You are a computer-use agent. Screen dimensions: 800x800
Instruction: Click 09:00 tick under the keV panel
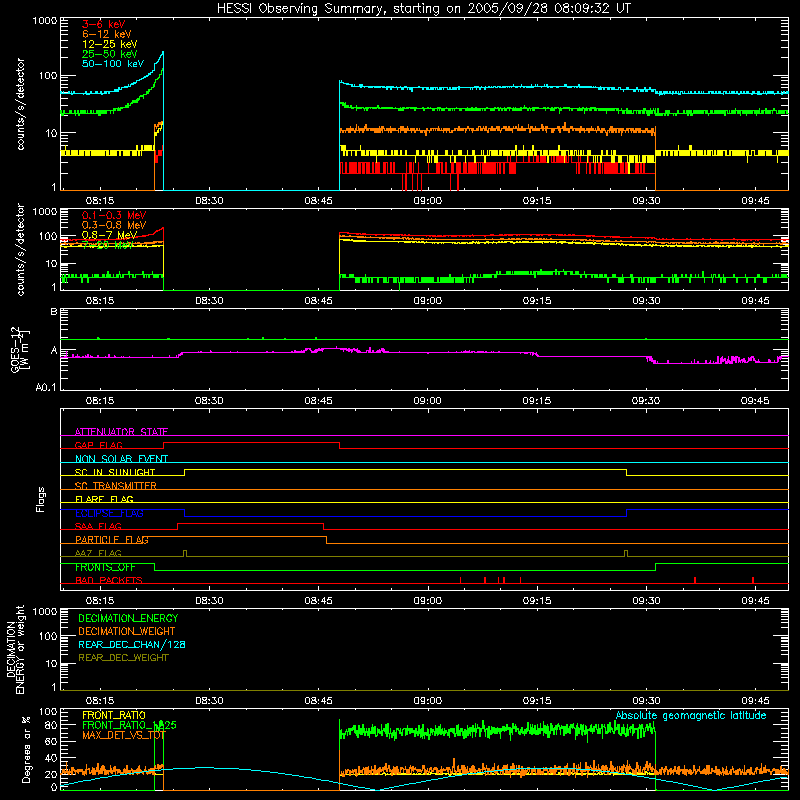click(x=428, y=201)
